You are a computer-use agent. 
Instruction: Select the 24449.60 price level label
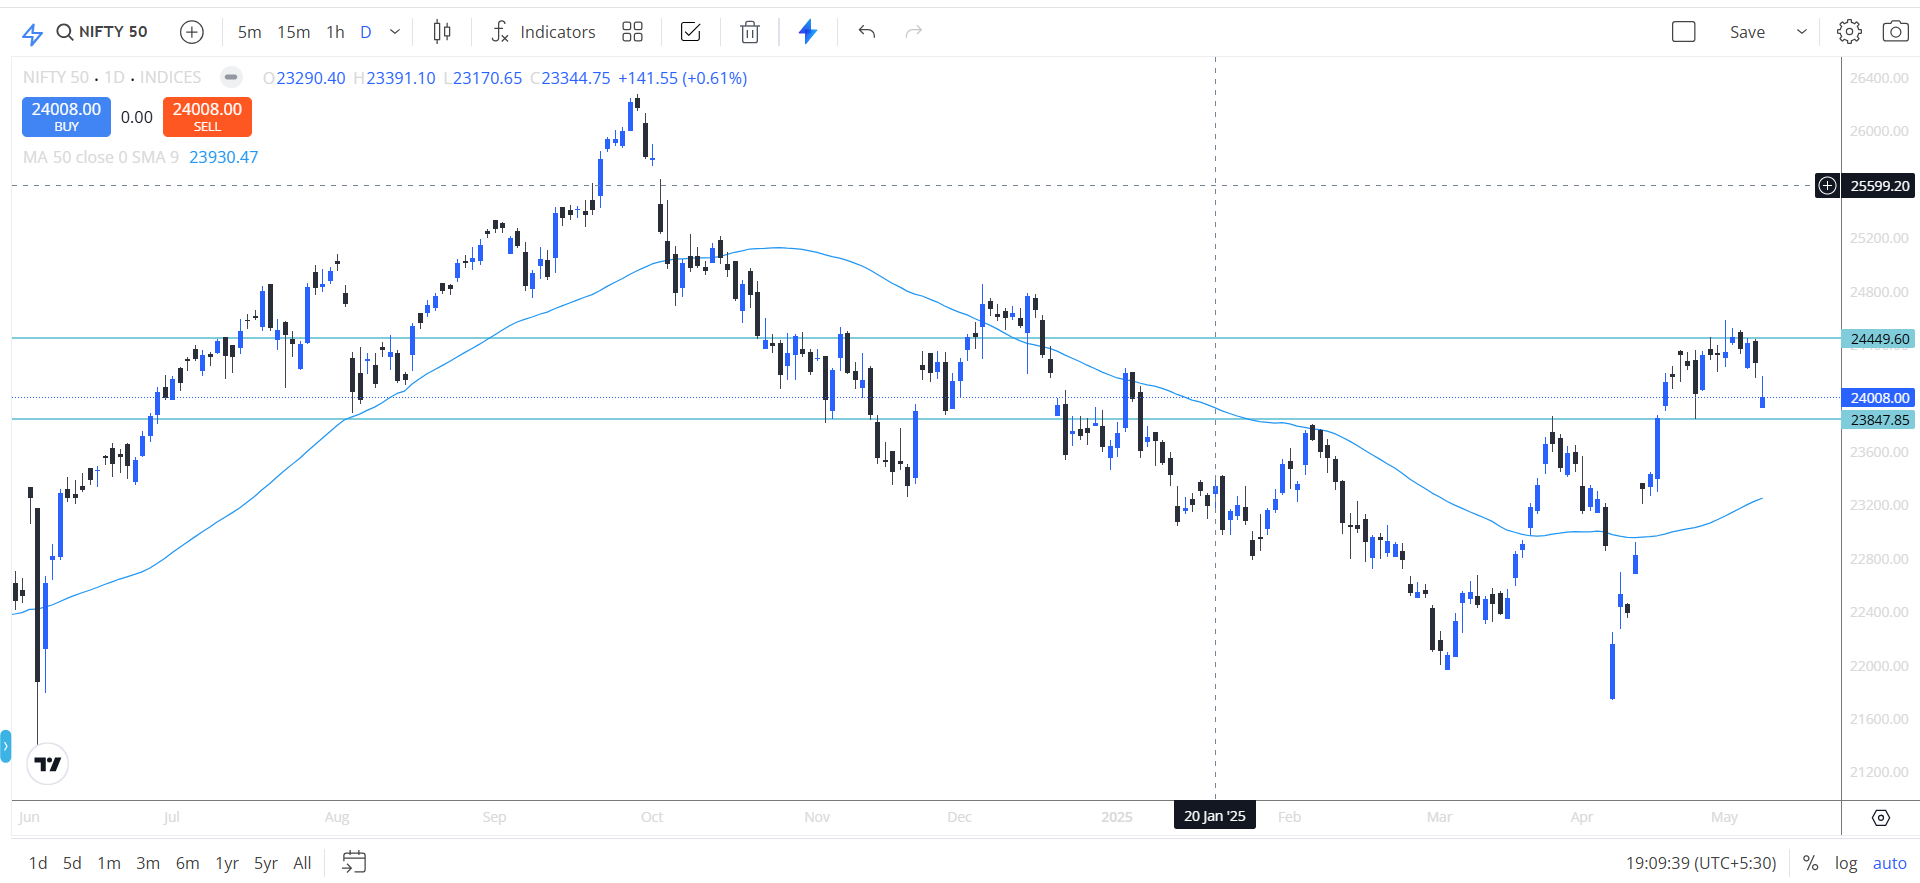point(1879,339)
